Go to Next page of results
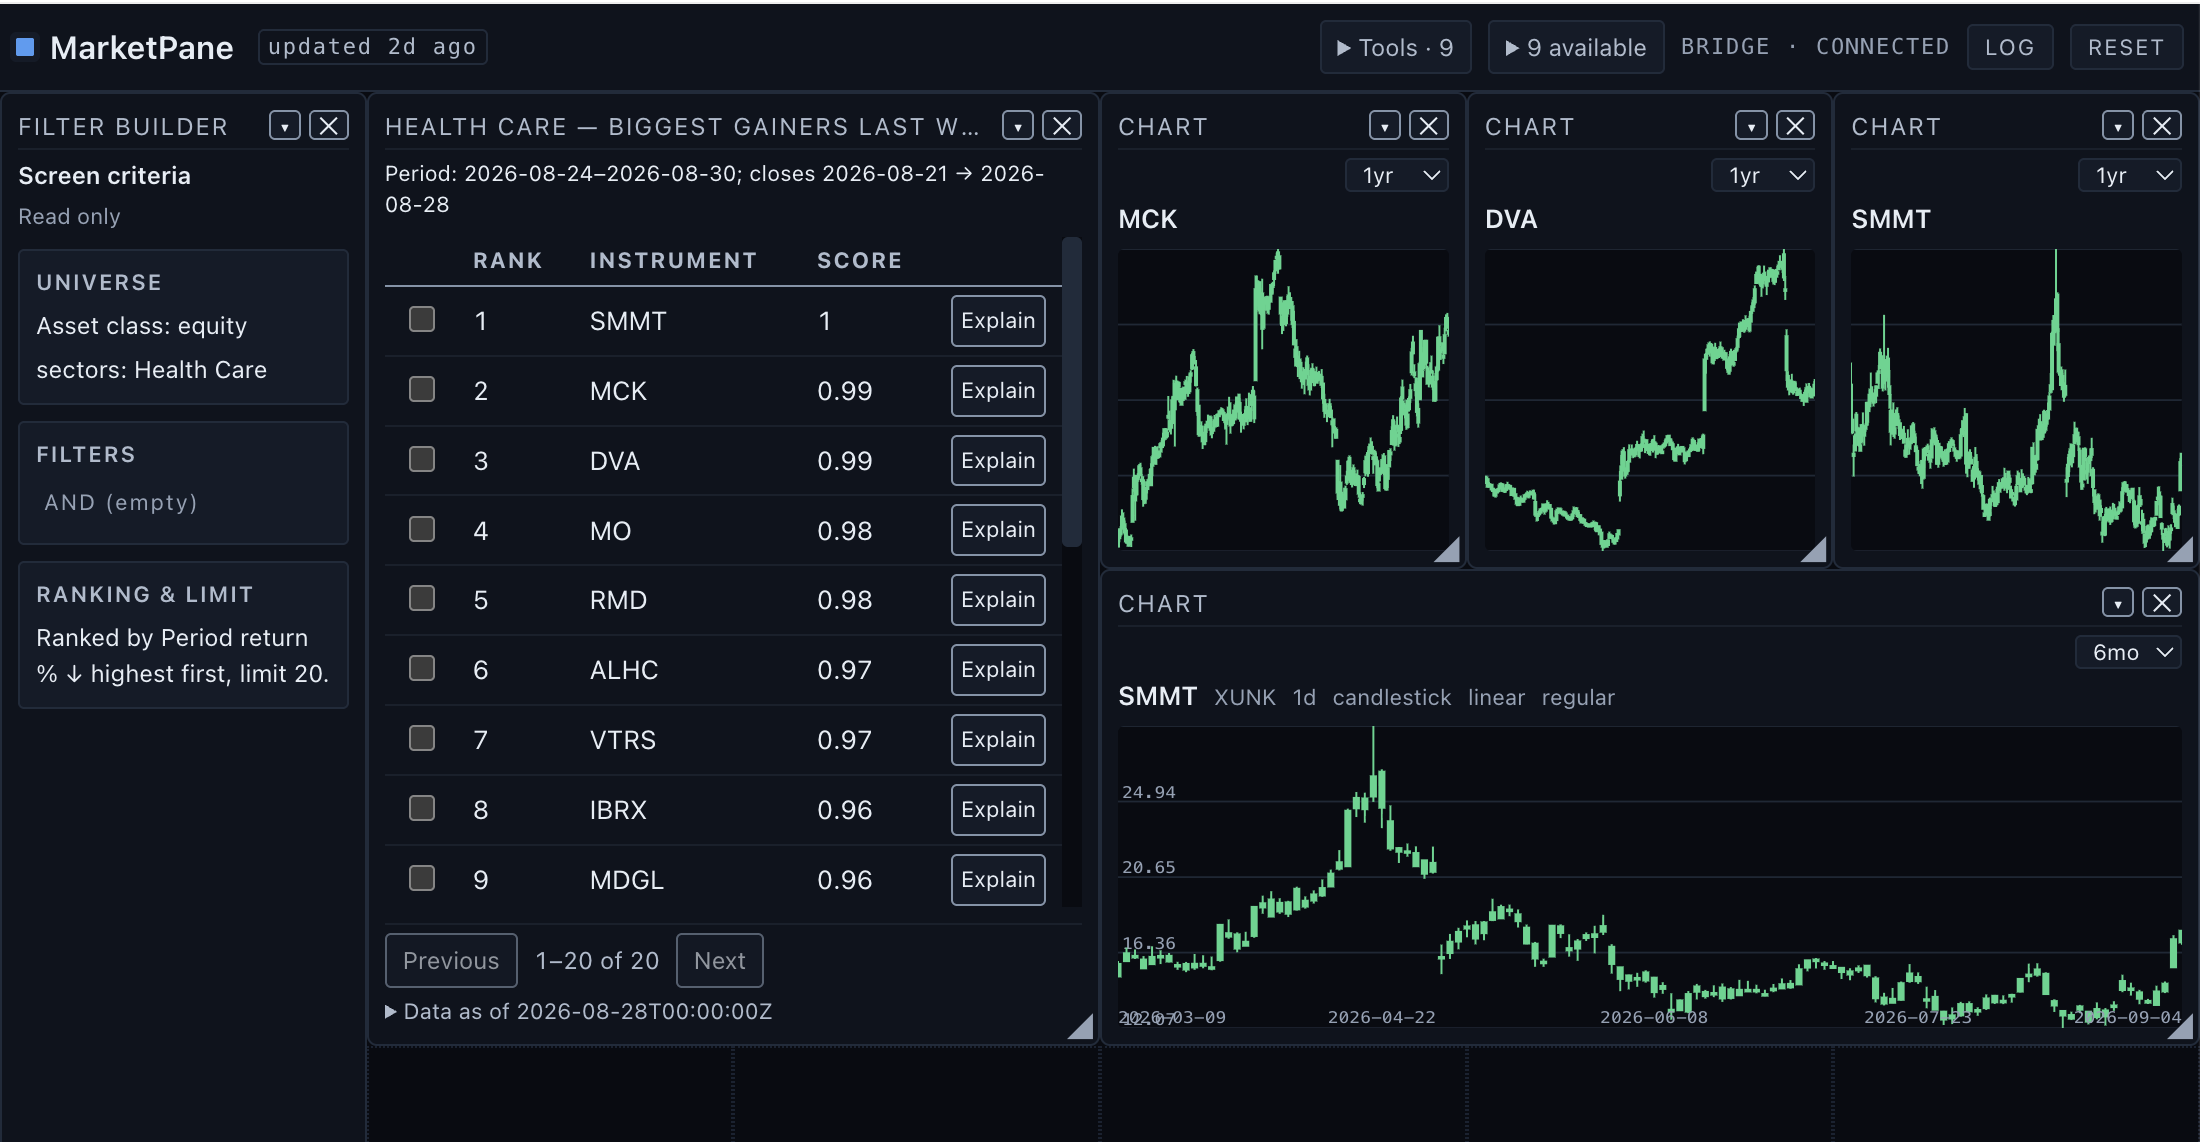Screen dimensions: 2200x1142 coord(720,961)
